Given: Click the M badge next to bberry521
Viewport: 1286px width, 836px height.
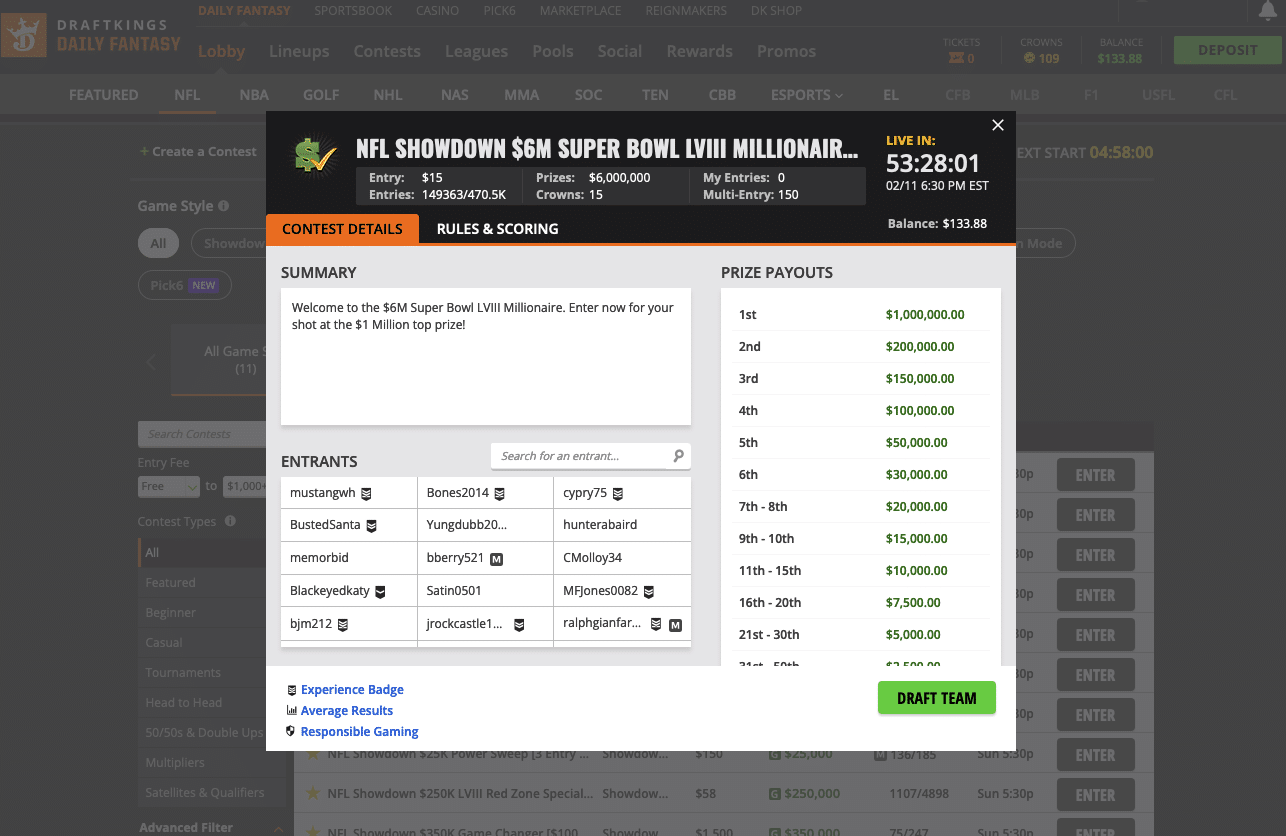Looking at the screenshot, I should [497, 558].
